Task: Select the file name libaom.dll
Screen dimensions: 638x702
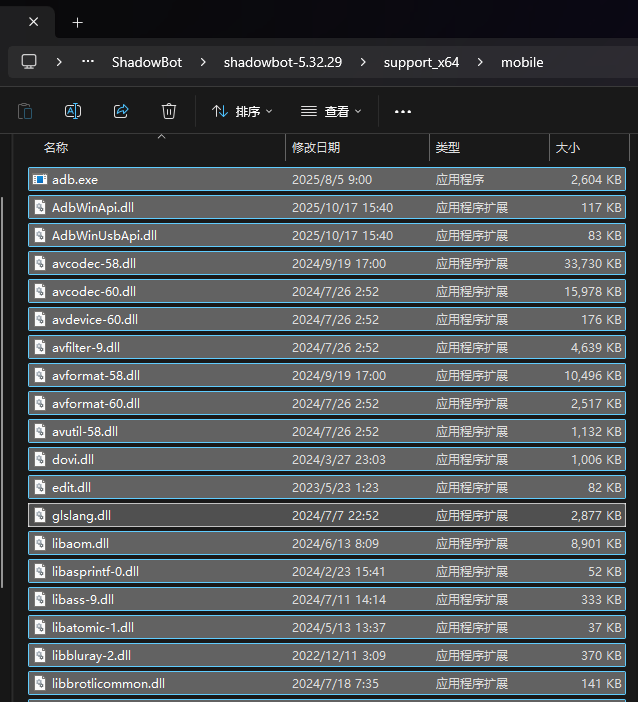Action: 80,543
